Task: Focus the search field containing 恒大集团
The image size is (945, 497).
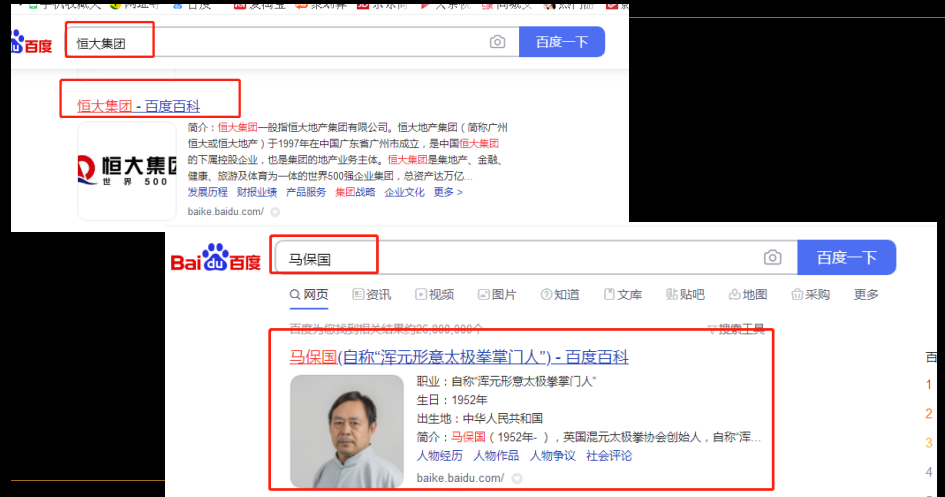Action: coord(292,42)
